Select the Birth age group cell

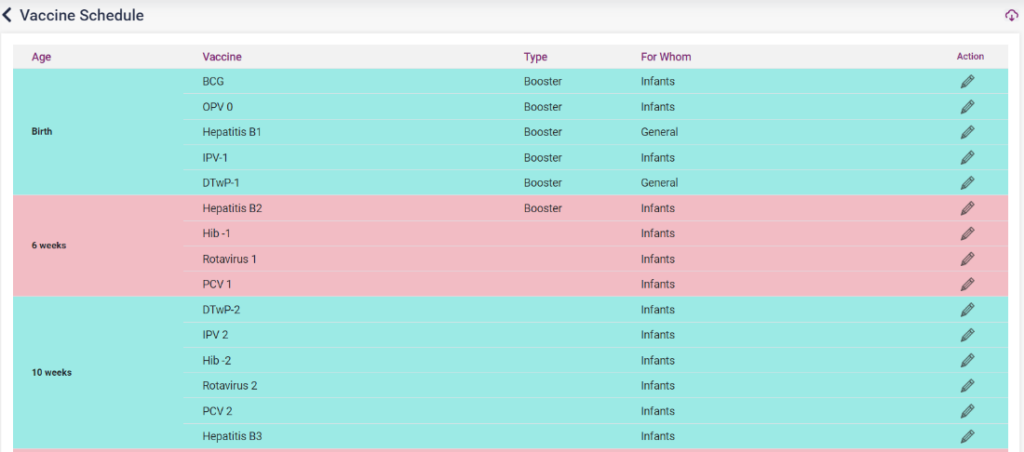tap(42, 132)
